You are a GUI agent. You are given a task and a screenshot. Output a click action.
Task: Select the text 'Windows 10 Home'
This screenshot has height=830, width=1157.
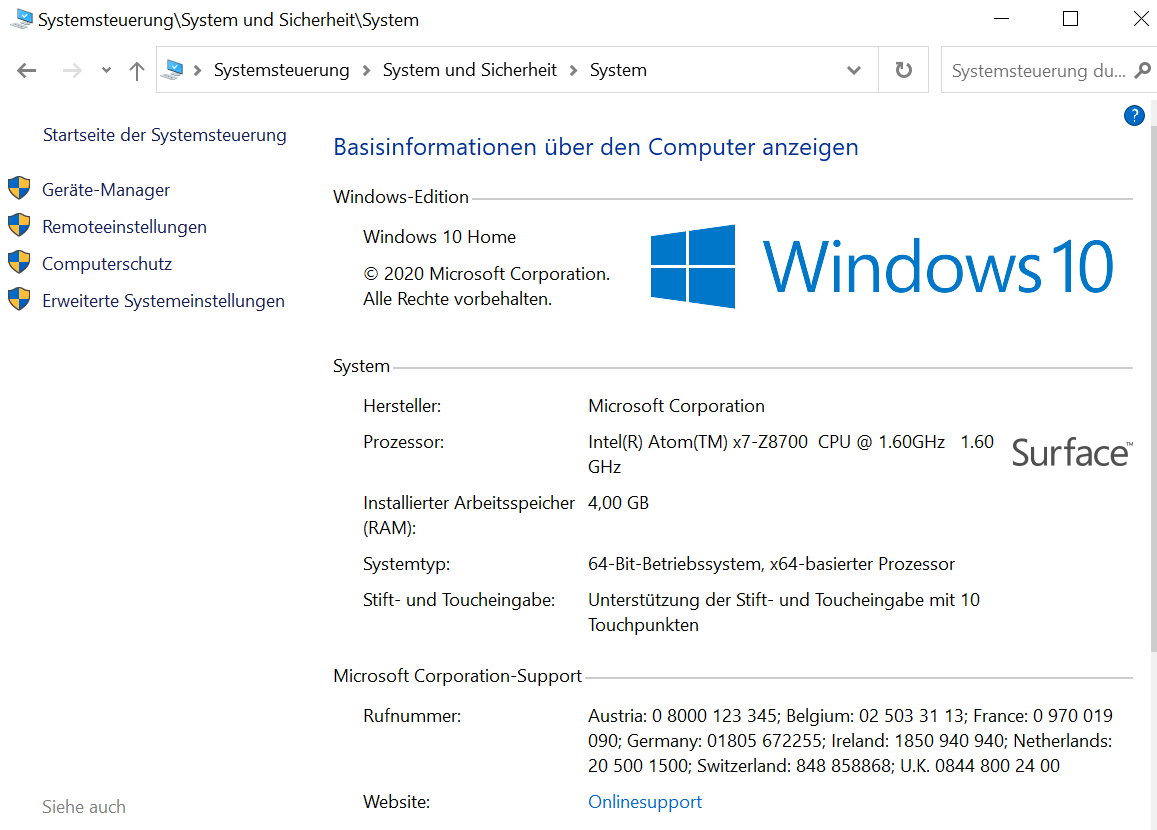pos(439,237)
